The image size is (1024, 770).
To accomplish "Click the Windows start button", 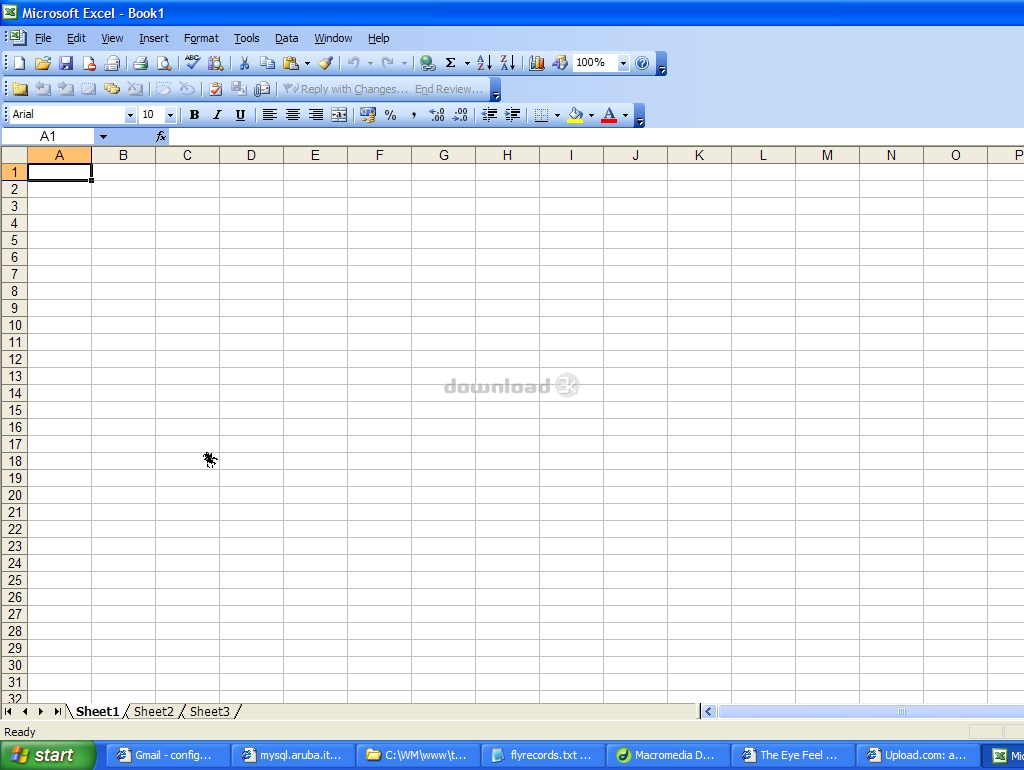I will (48, 755).
